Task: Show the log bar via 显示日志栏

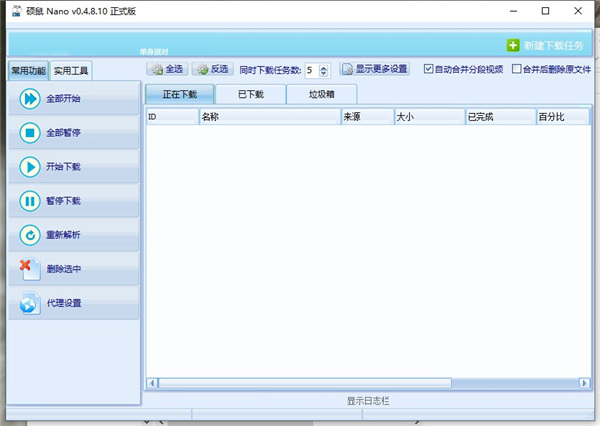Action: pos(368,401)
